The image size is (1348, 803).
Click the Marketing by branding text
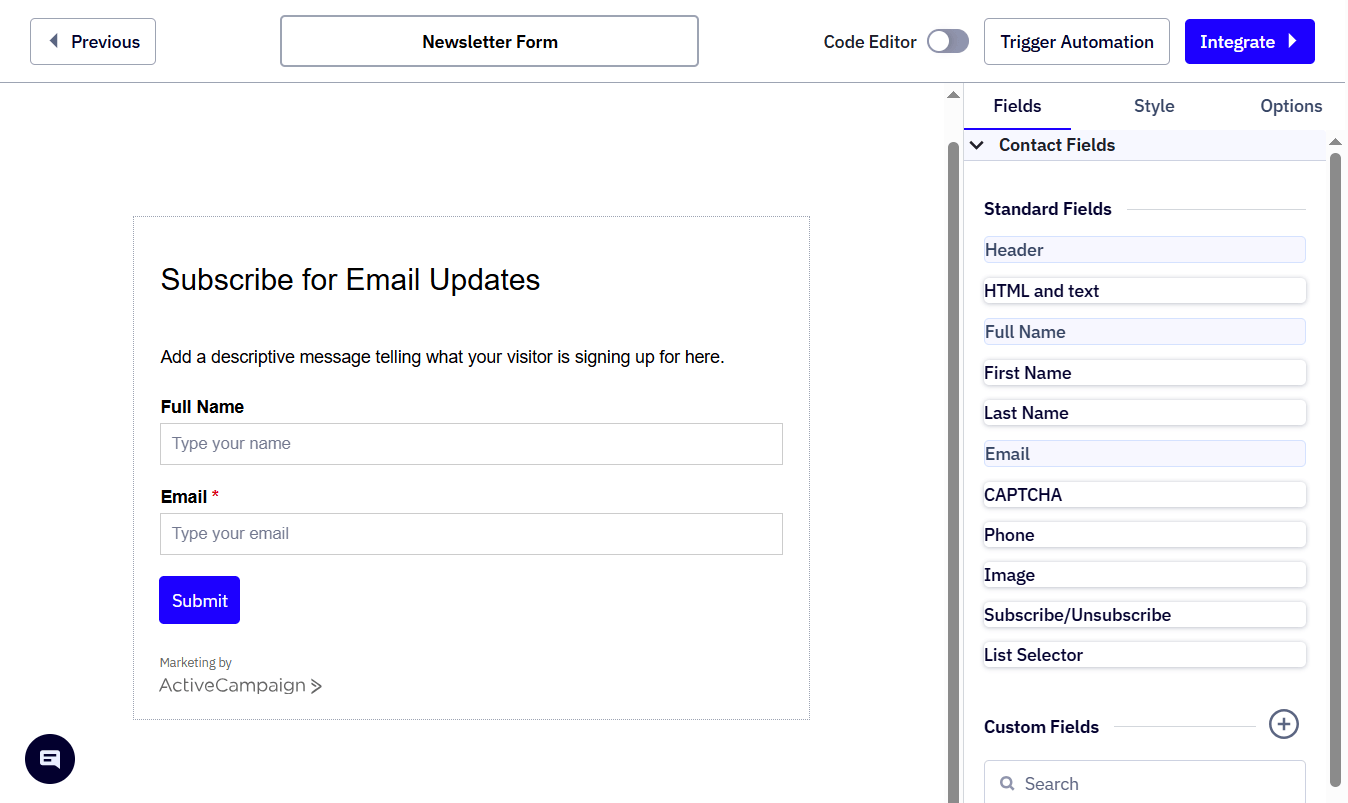(196, 662)
